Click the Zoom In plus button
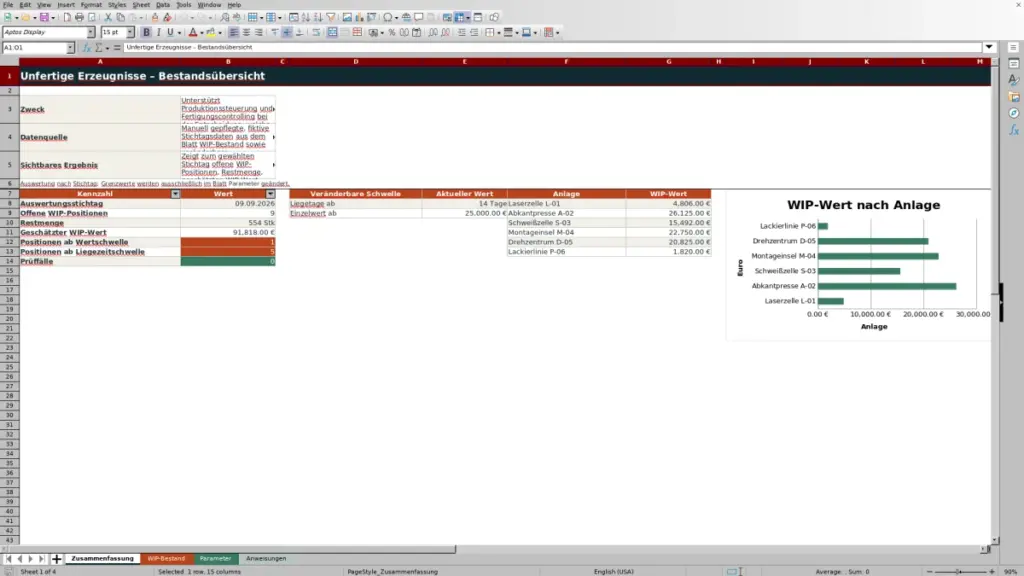 click(x=991, y=572)
